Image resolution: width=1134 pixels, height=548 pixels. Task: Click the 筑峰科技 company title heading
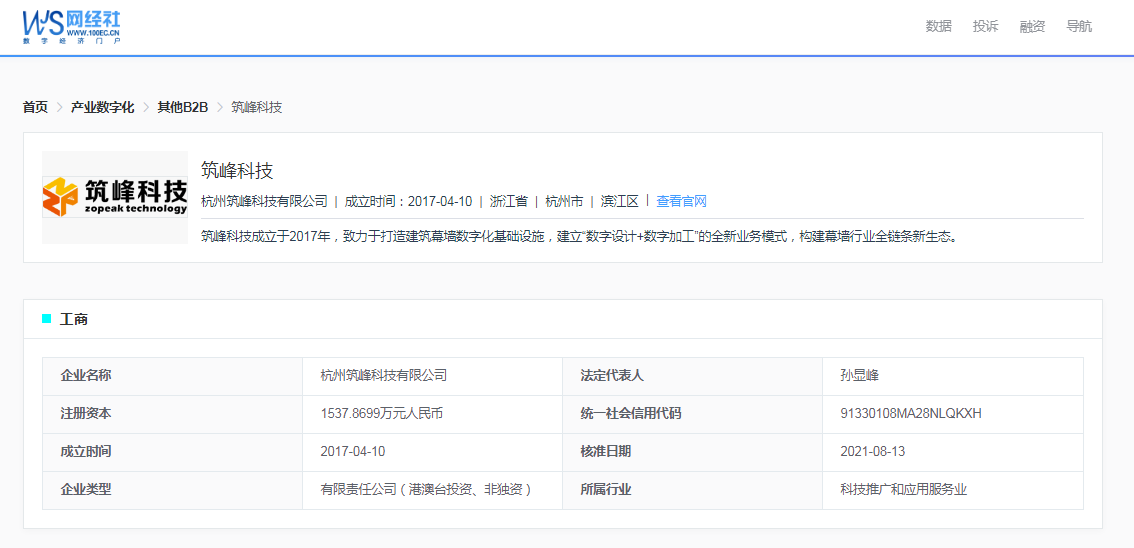tap(237, 171)
